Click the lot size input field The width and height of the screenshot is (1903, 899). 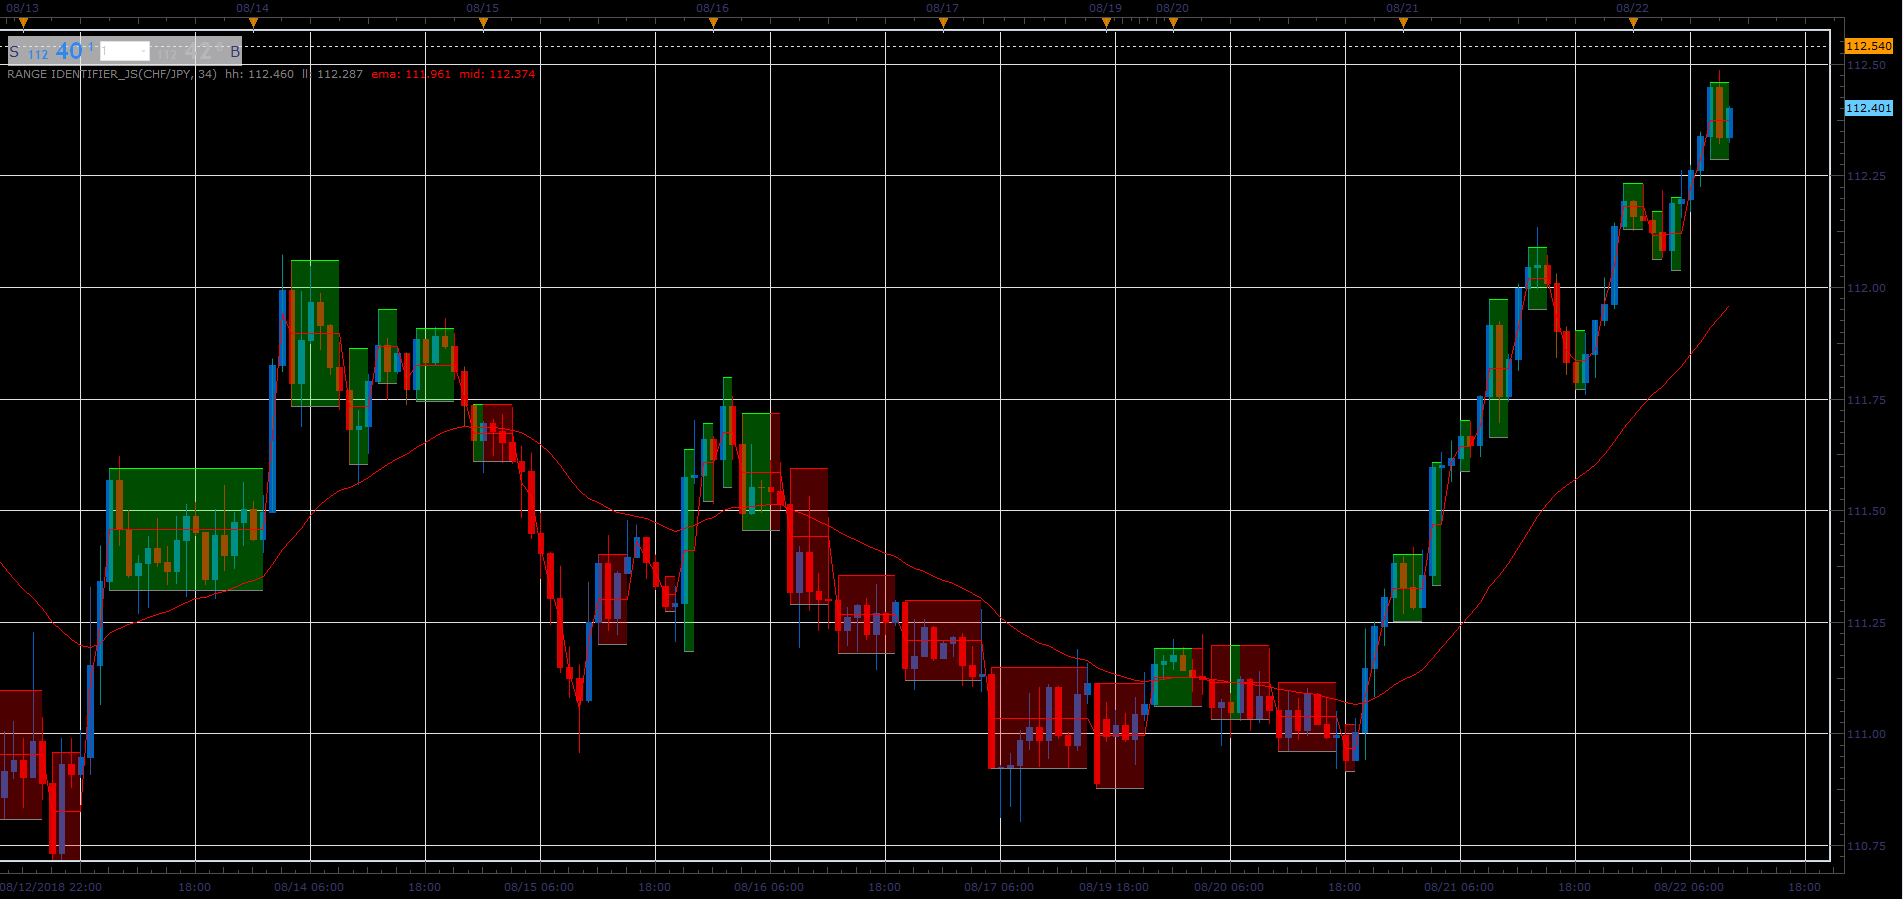pyautogui.click(x=125, y=51)
